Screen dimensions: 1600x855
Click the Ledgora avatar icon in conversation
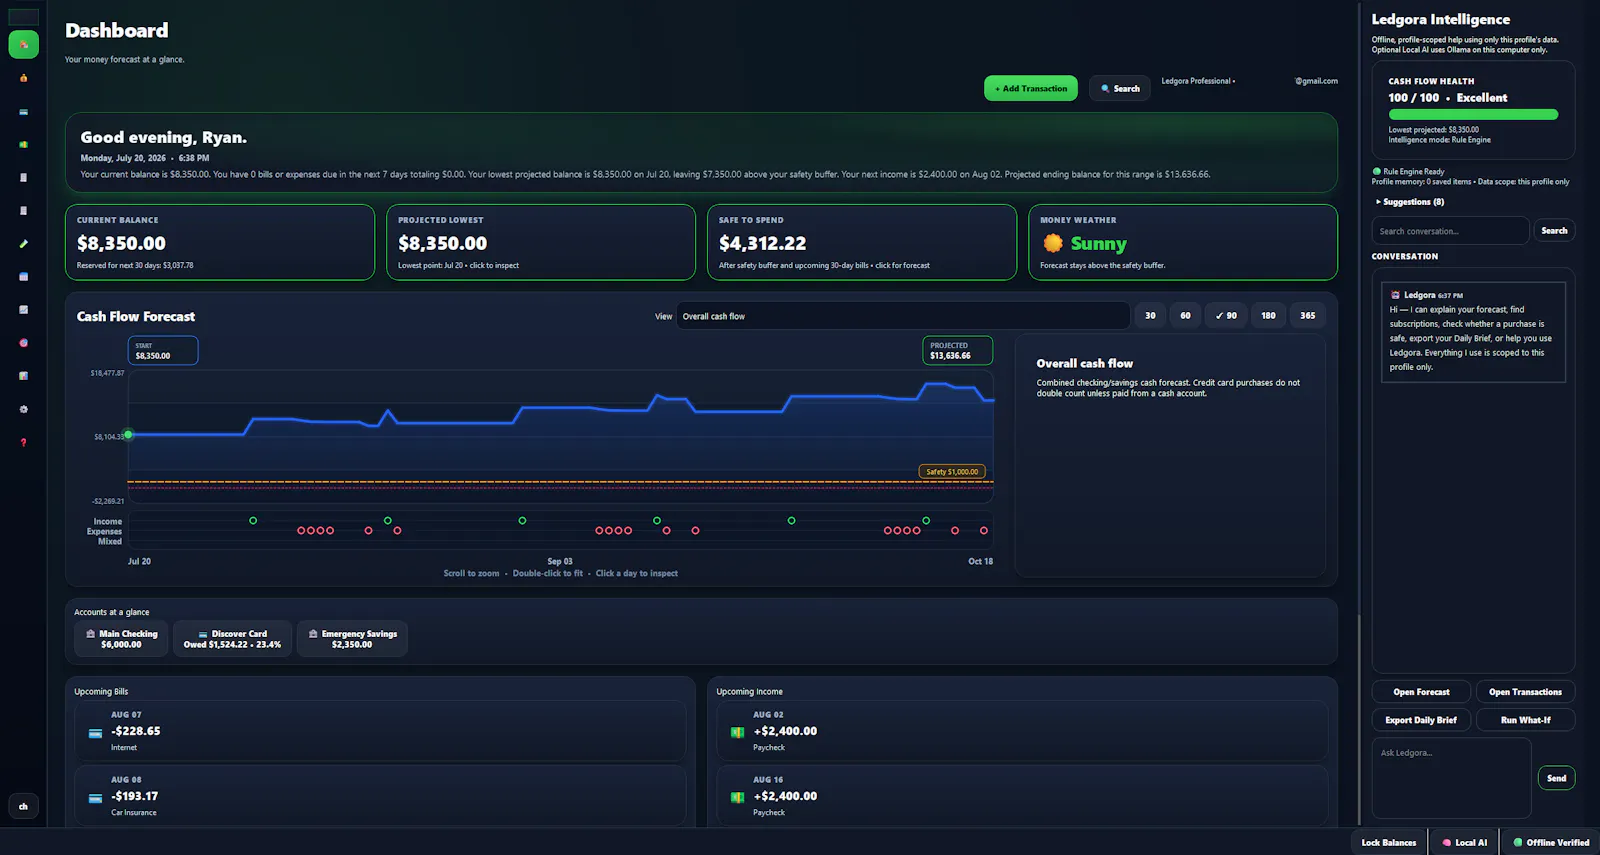(x=1395, y=295)
